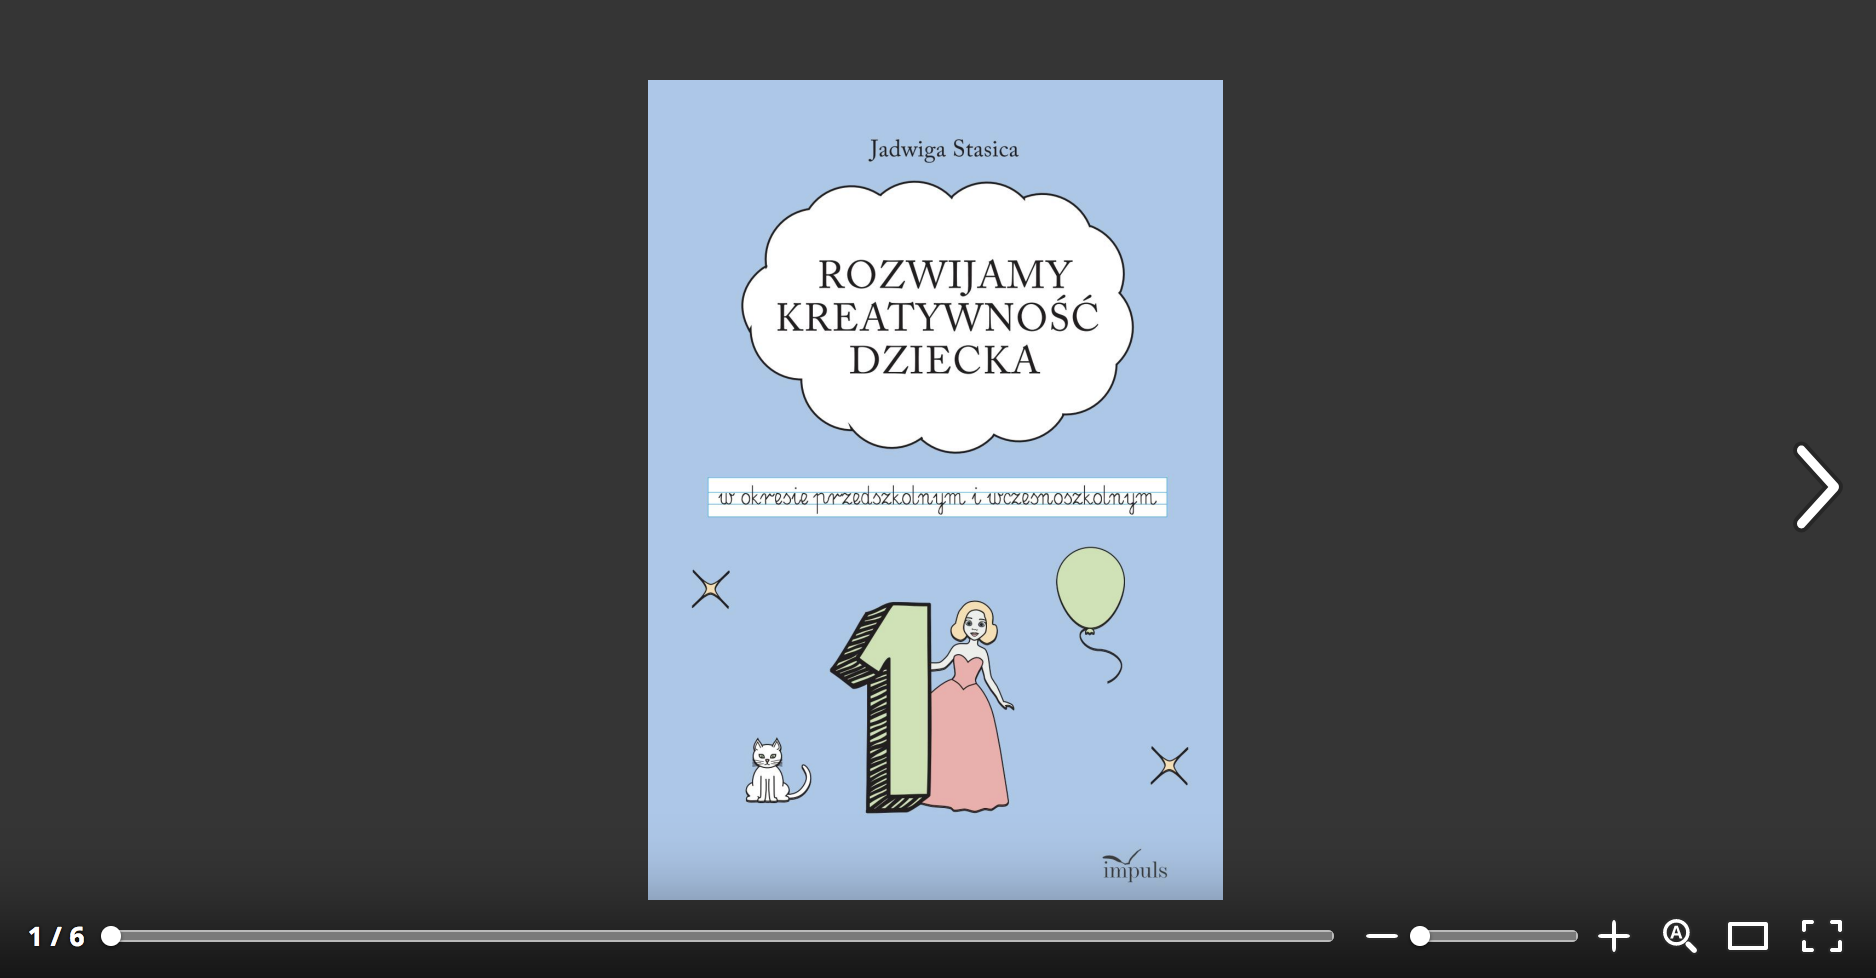Click the zoom level slider handle
Viewport: 1876px width, 978px height.
(1419, 937)
